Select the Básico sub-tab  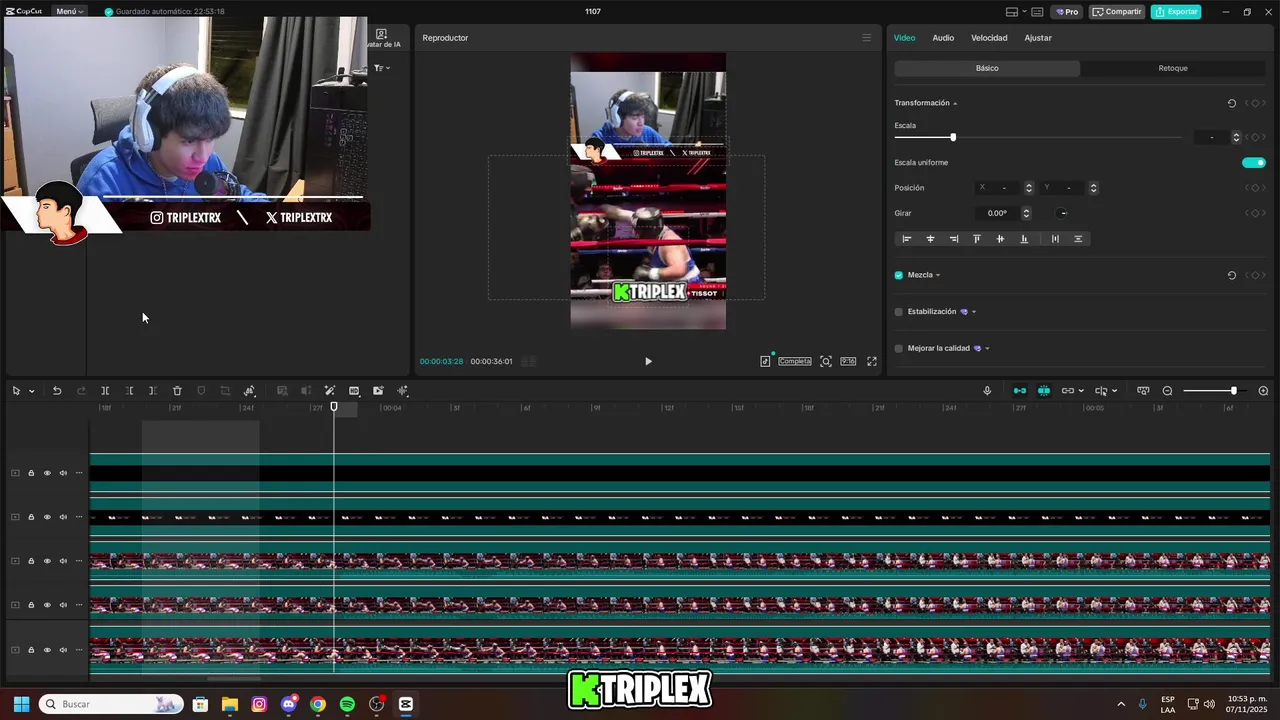[987, 68]
